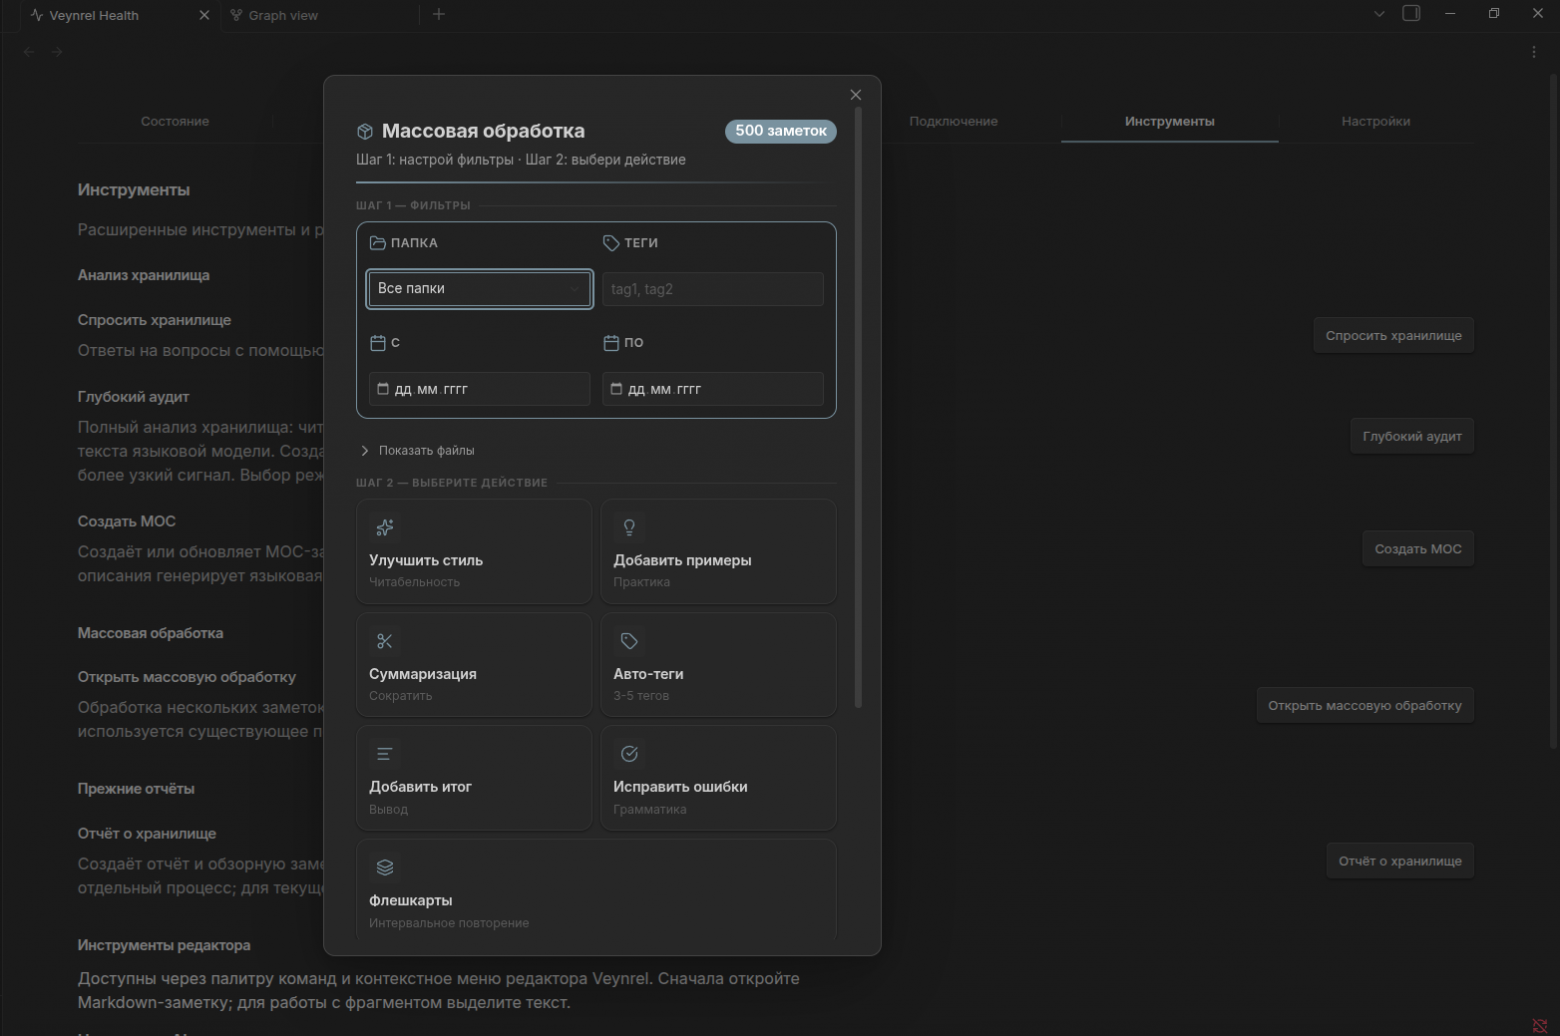Click the dialog's vertical scrollbar
The image size is (1560, 1036).
[x=858, y=408]
